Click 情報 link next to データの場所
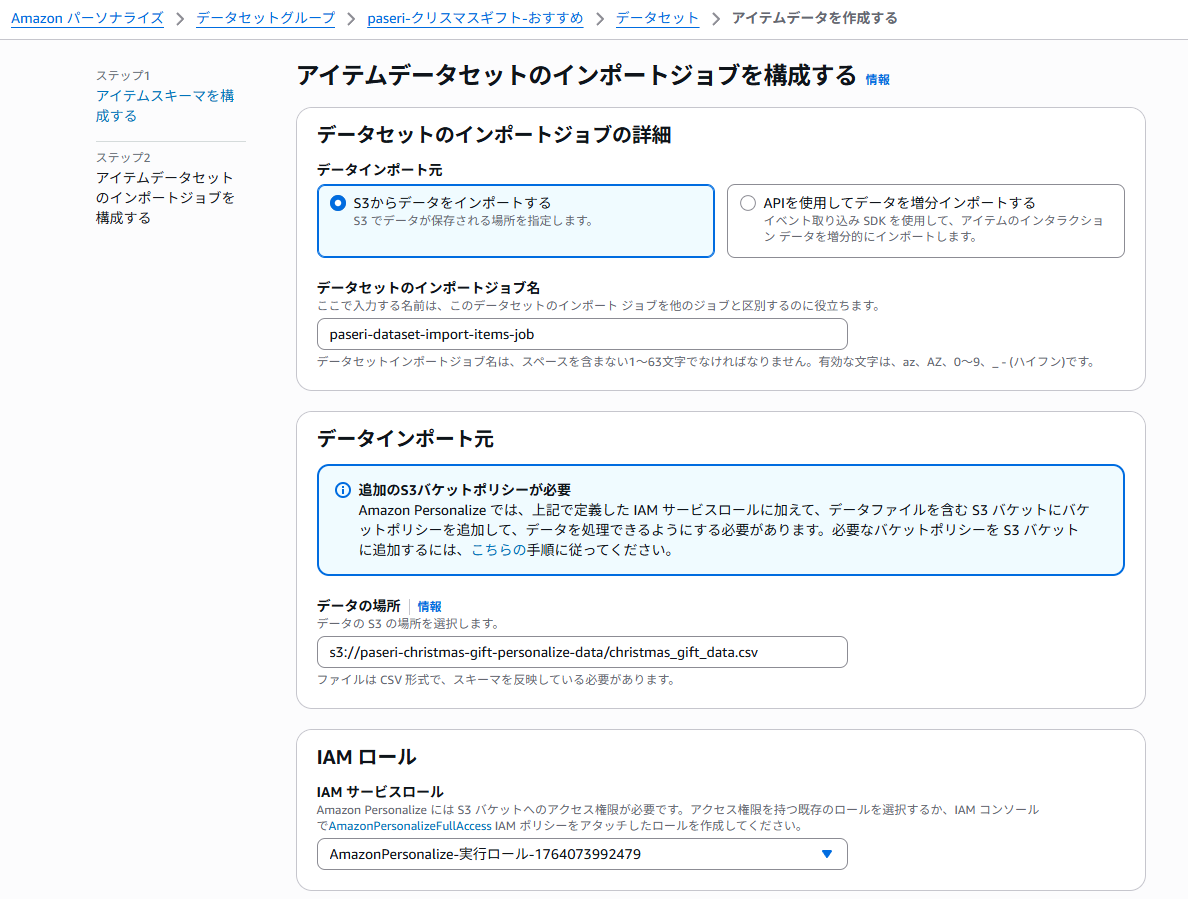Viewport: 1188px width, 899px height. pos(429,606)
